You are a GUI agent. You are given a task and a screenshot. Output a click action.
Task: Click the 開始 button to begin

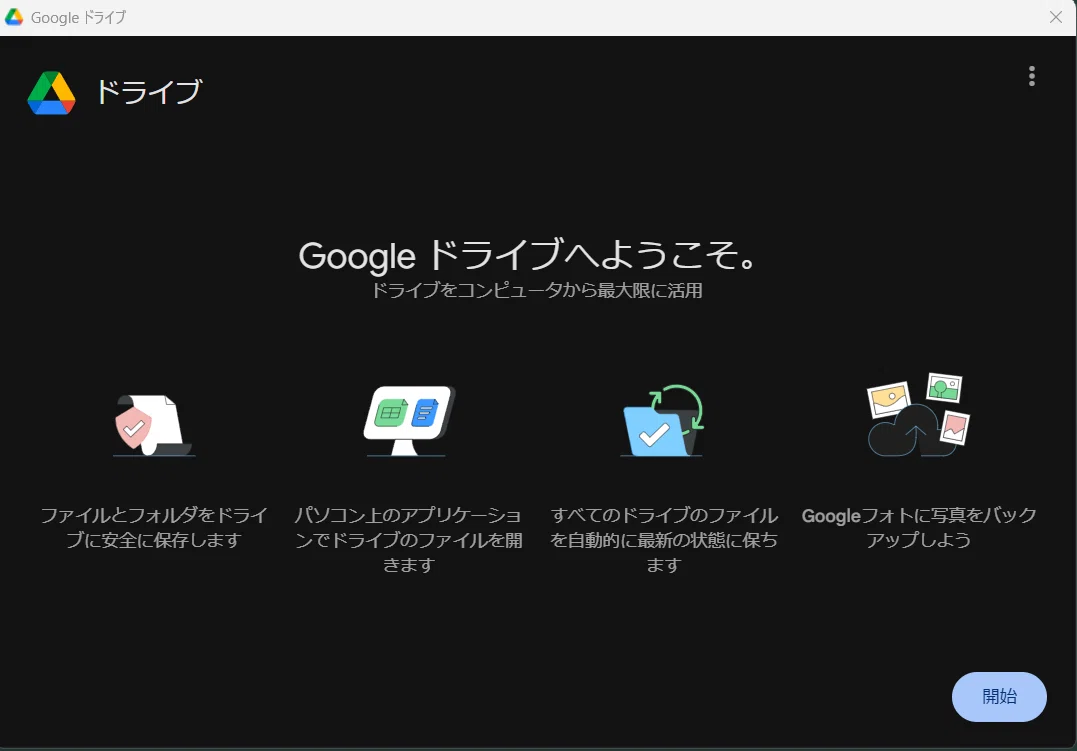[x=999, y=696]
